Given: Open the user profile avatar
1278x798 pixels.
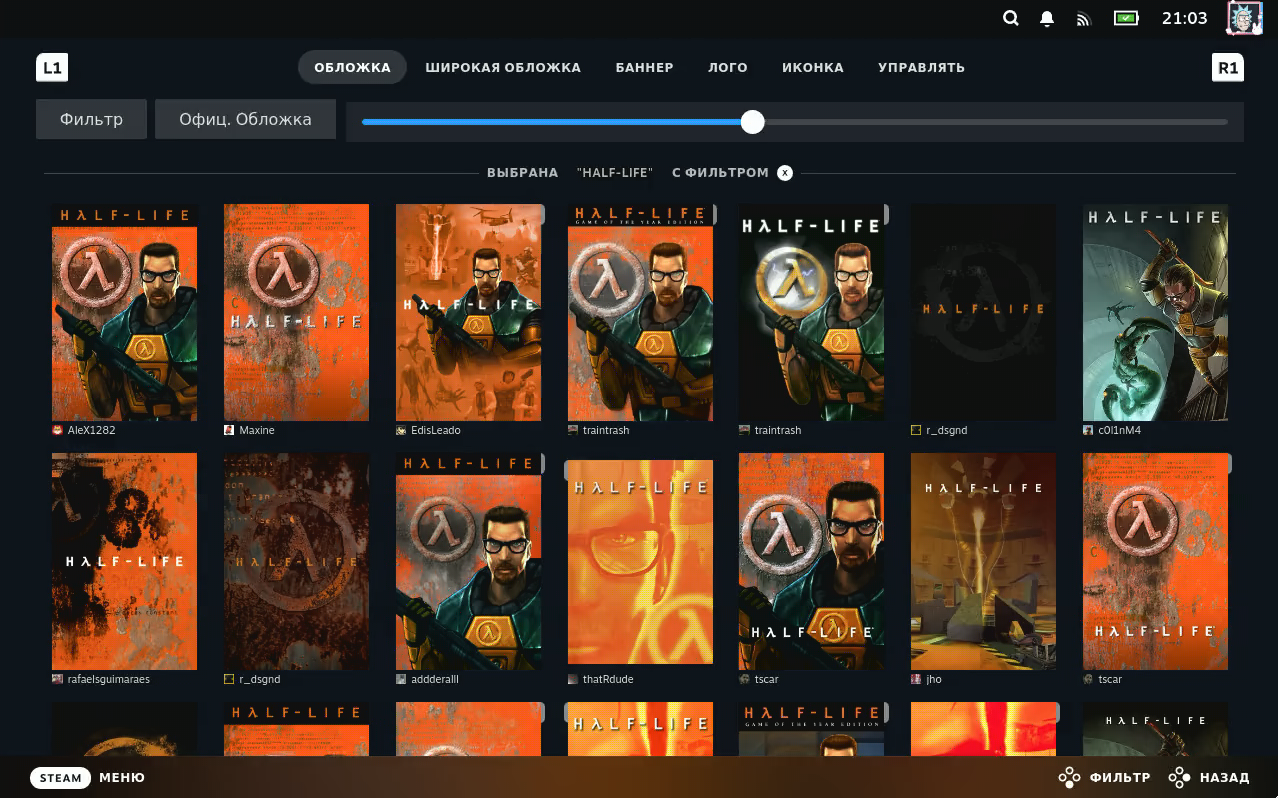Looking at the screenshot, I should pyautogui.click(x=1245, y=18).
